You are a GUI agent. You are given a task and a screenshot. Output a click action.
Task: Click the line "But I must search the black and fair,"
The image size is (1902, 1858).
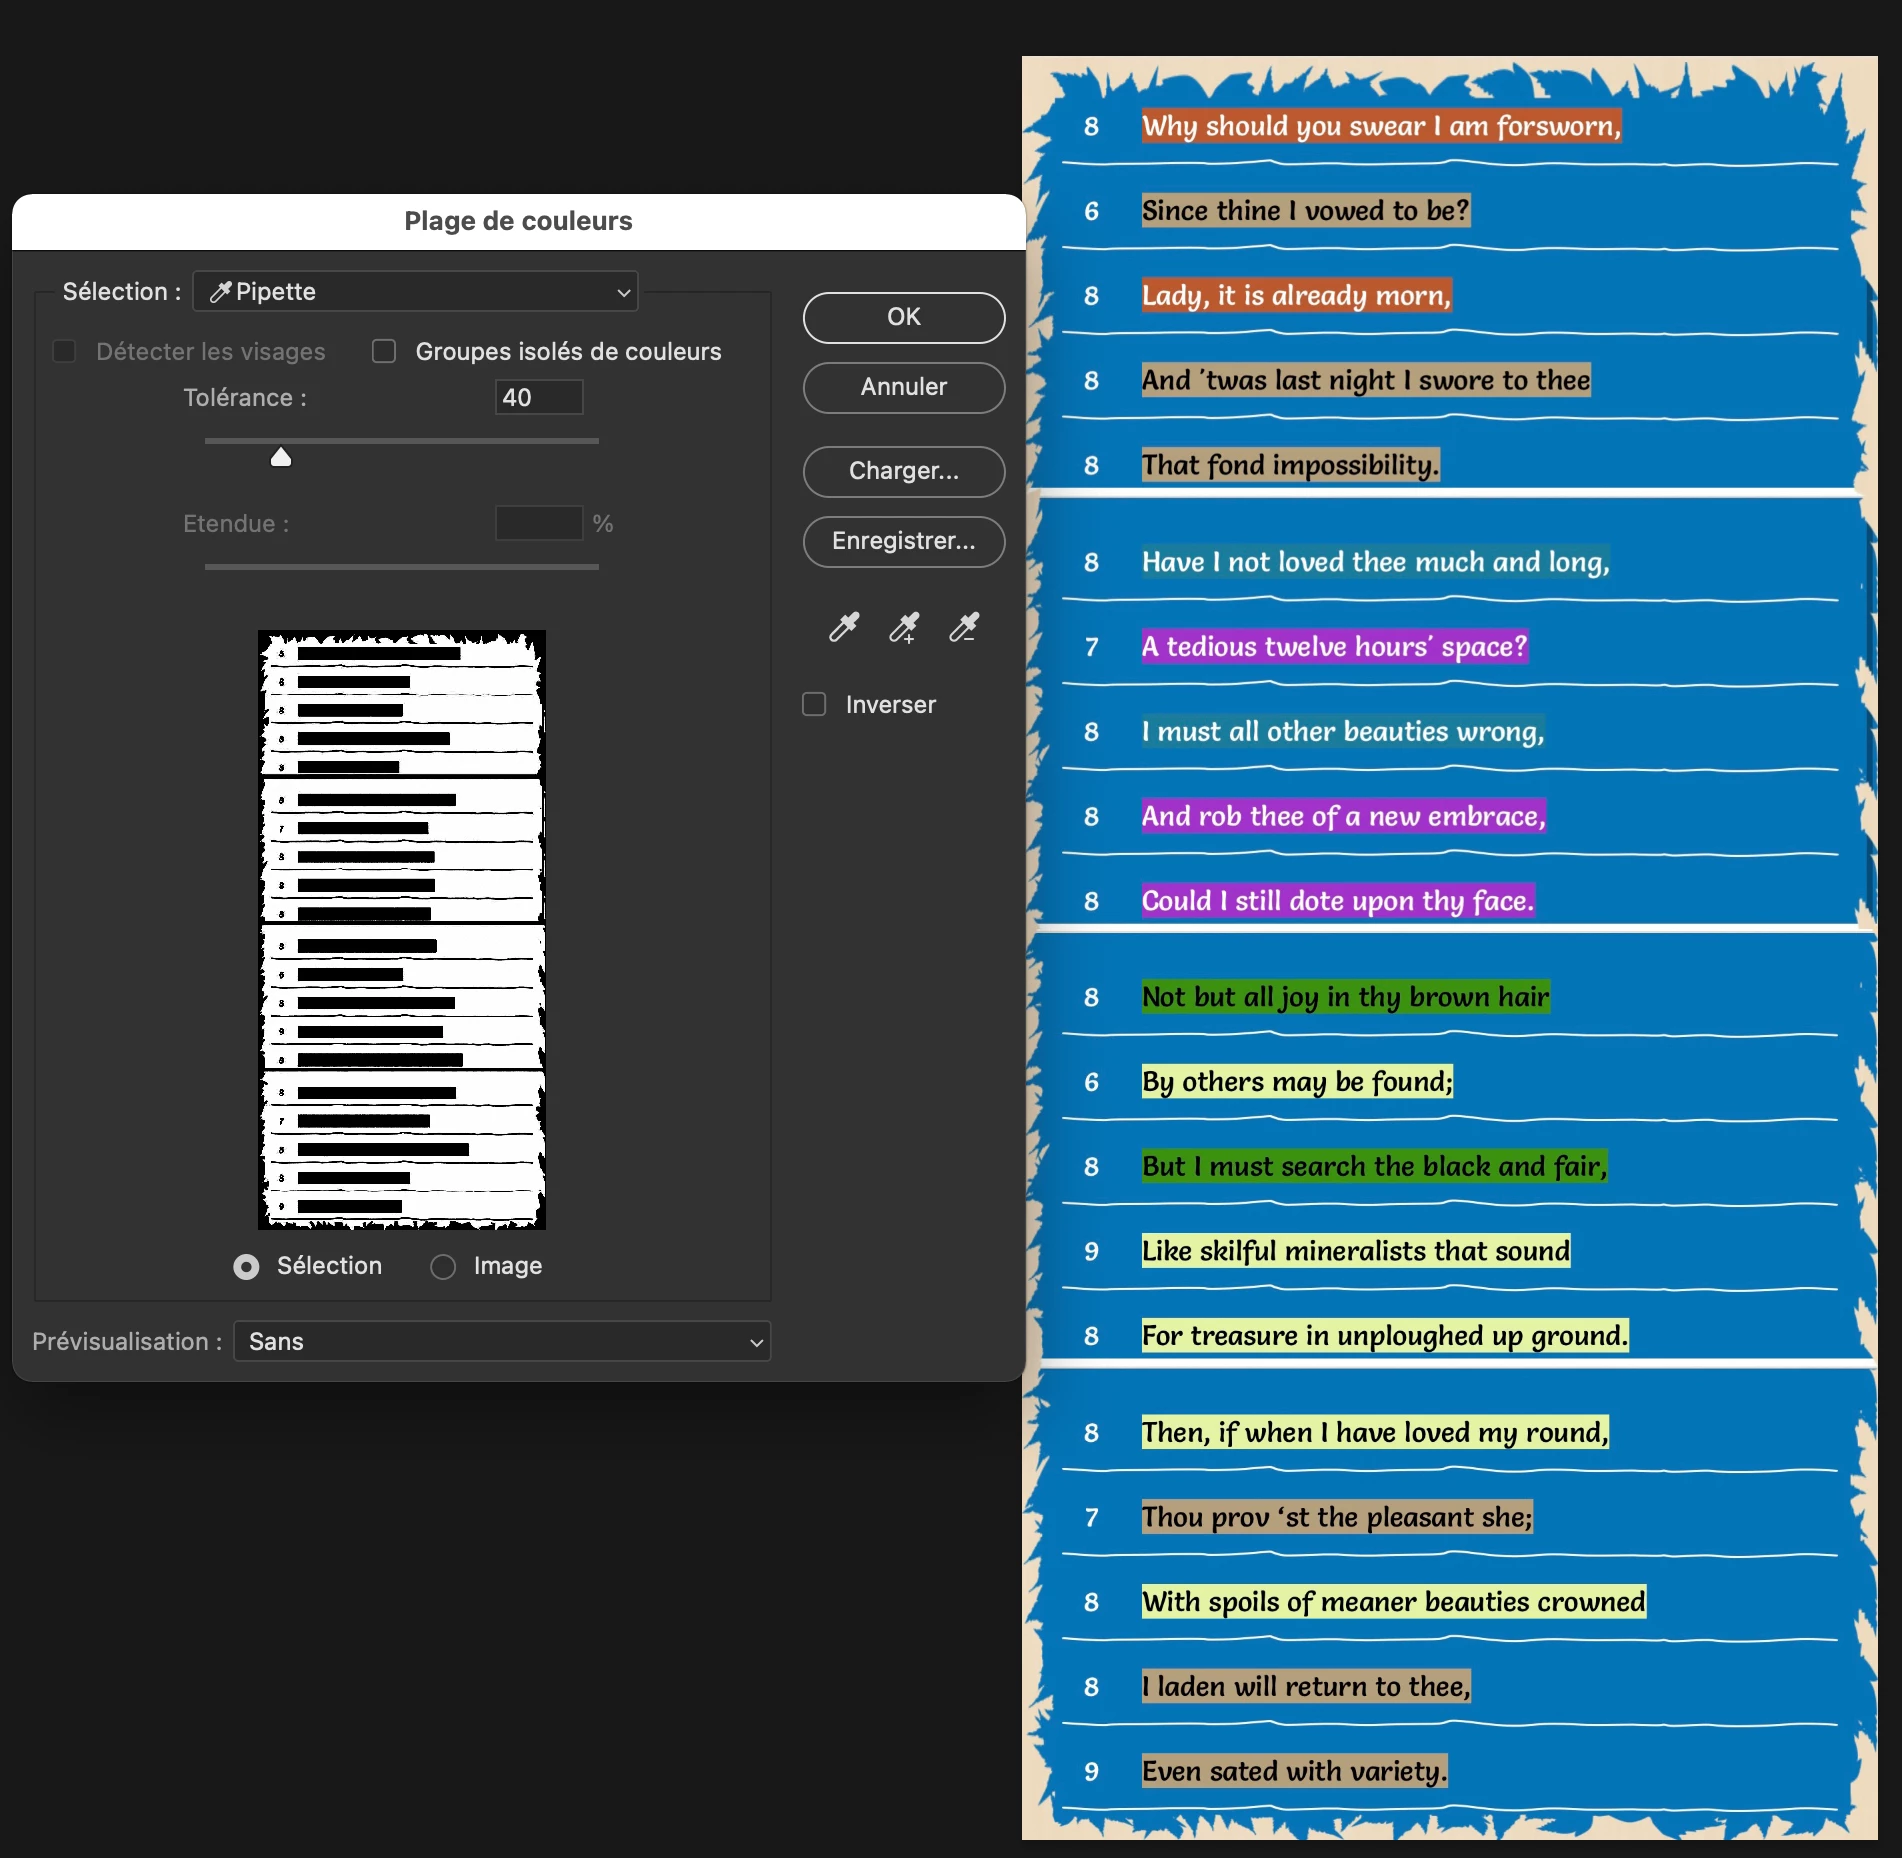(x=1375, y=1167)
